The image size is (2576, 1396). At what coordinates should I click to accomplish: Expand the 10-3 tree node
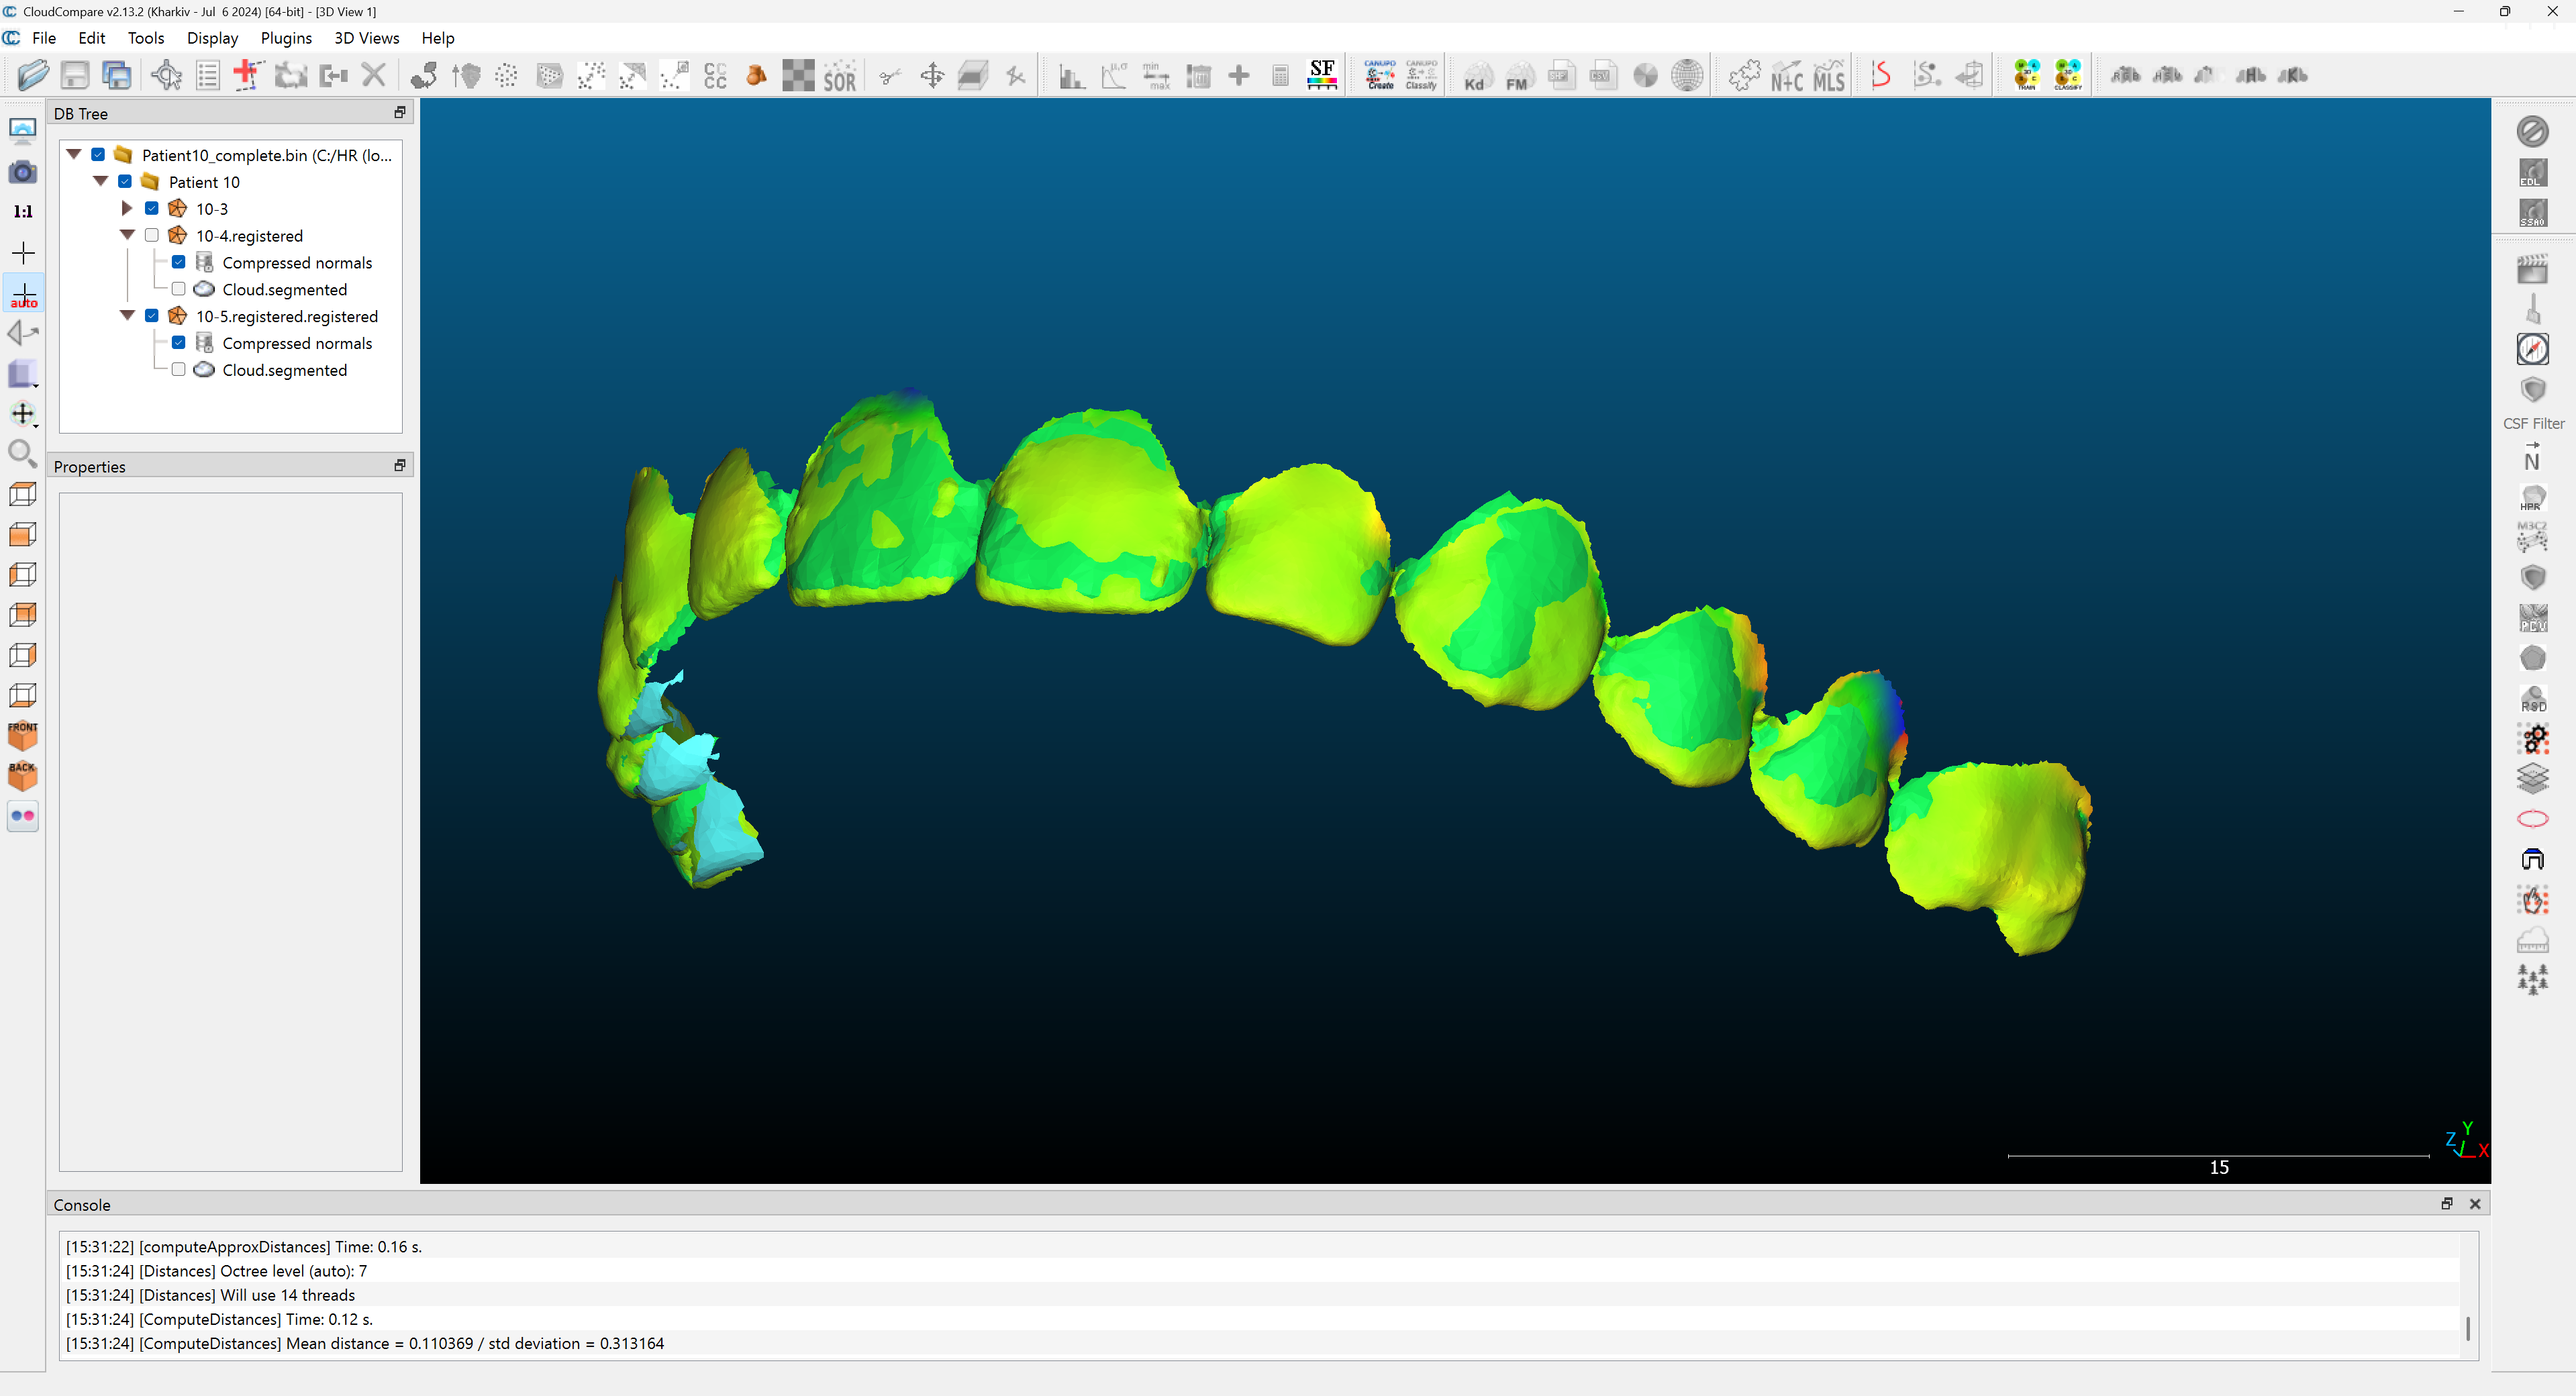(127, 208)
